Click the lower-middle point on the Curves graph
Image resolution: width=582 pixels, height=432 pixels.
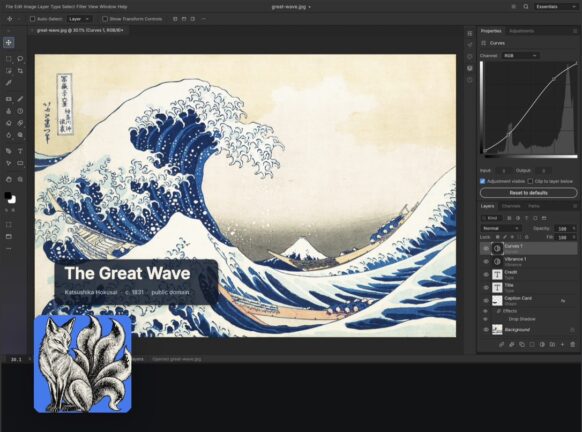click(510, 133)
